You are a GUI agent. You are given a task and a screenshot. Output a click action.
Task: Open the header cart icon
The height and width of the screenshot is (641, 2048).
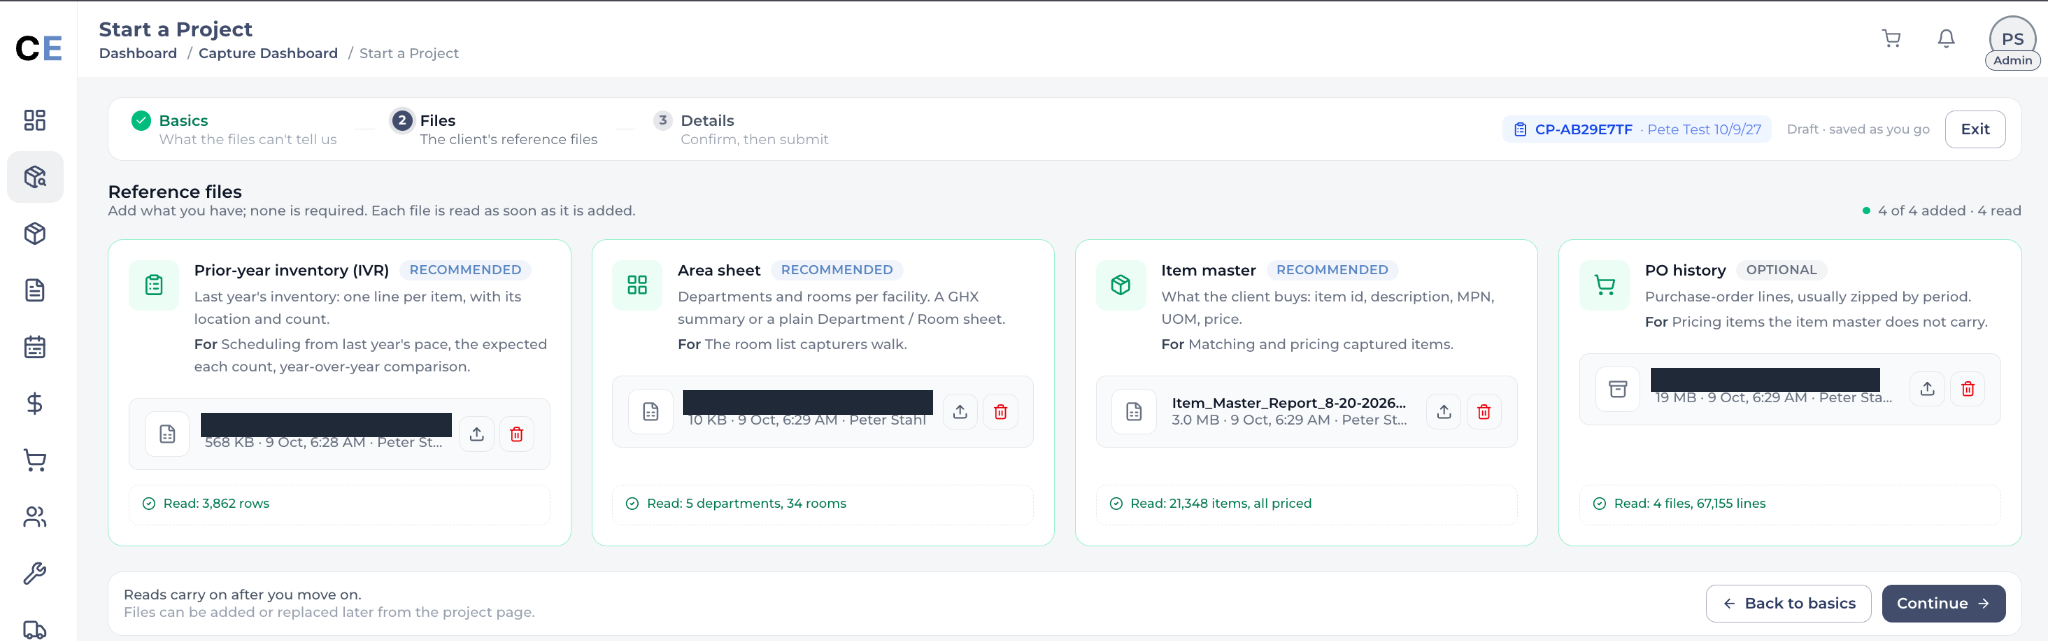tap(1891, 38)
